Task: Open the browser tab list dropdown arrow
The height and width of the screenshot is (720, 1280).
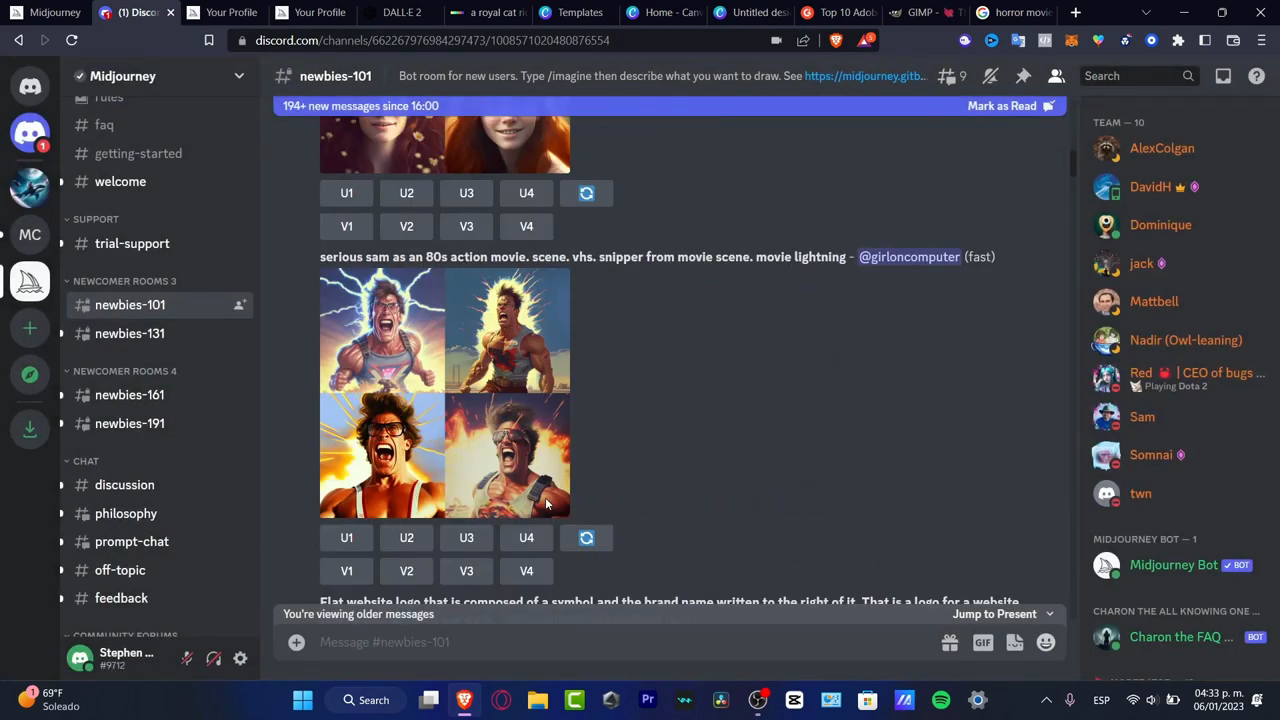Action: click(1146, 13)
